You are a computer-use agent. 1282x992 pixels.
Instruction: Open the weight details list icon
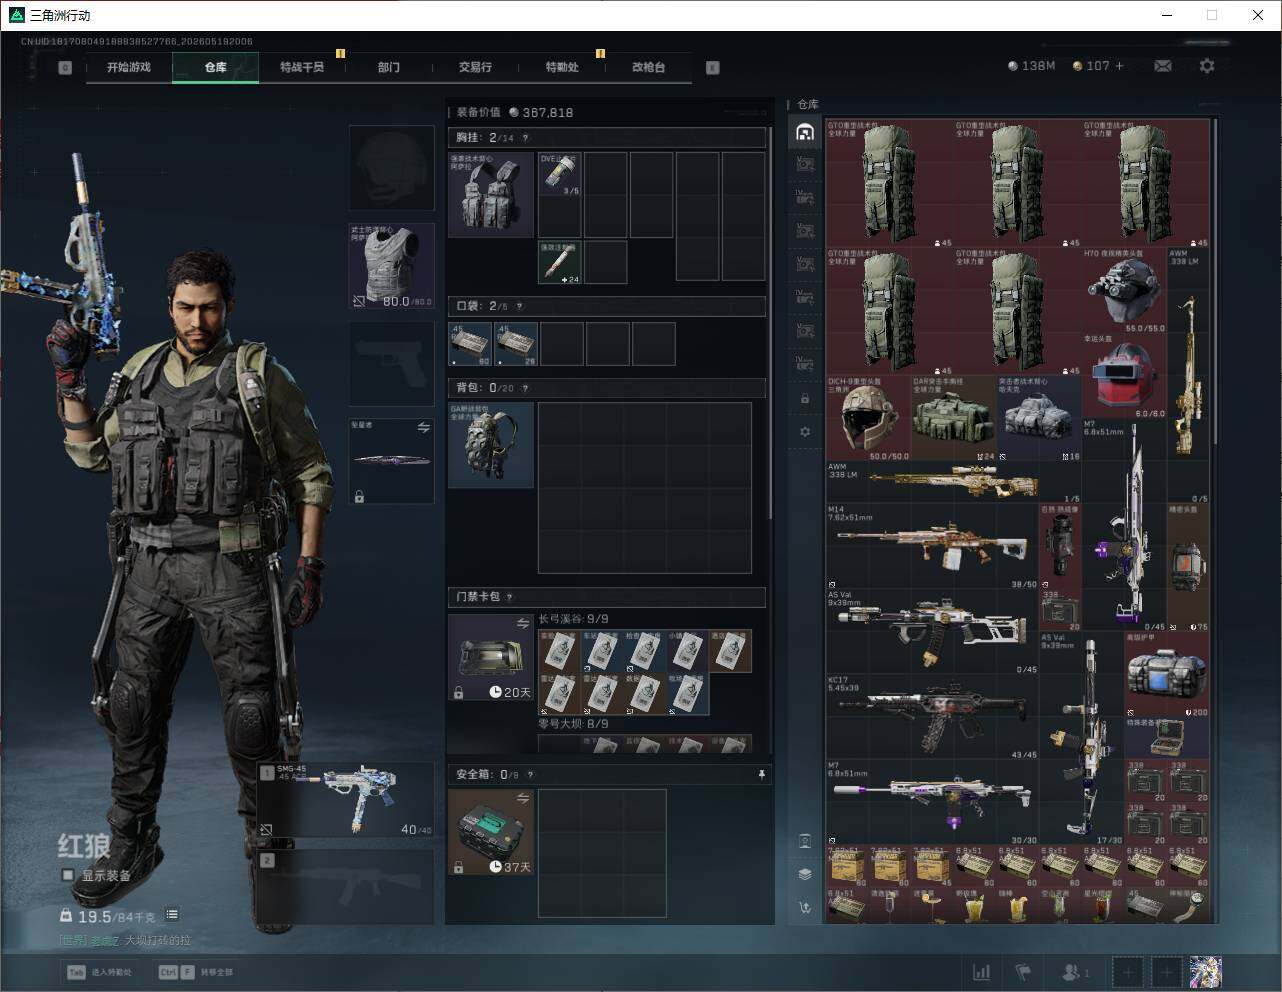coord(172,914)
